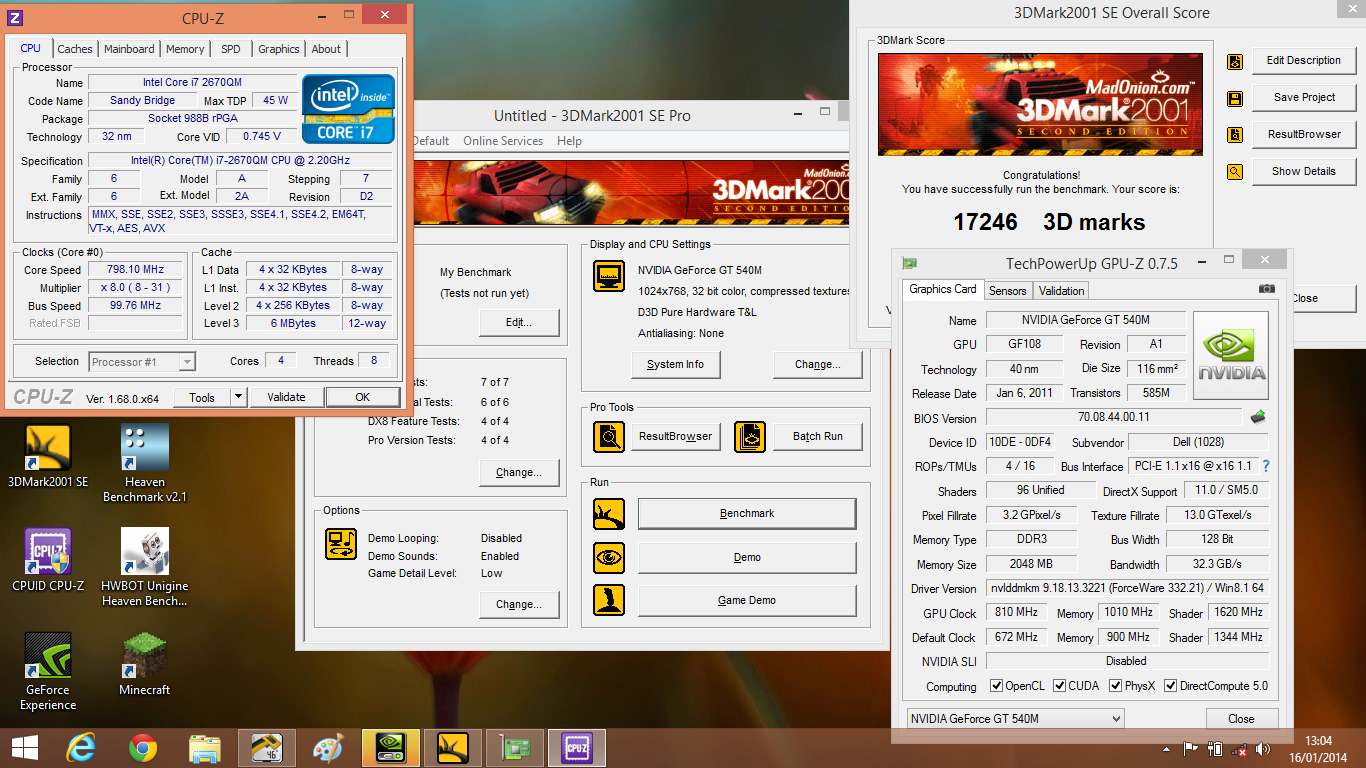Open the GPU selection dropdown in GPU-Z
1366x768 pixels.
tap(1015, 719)
